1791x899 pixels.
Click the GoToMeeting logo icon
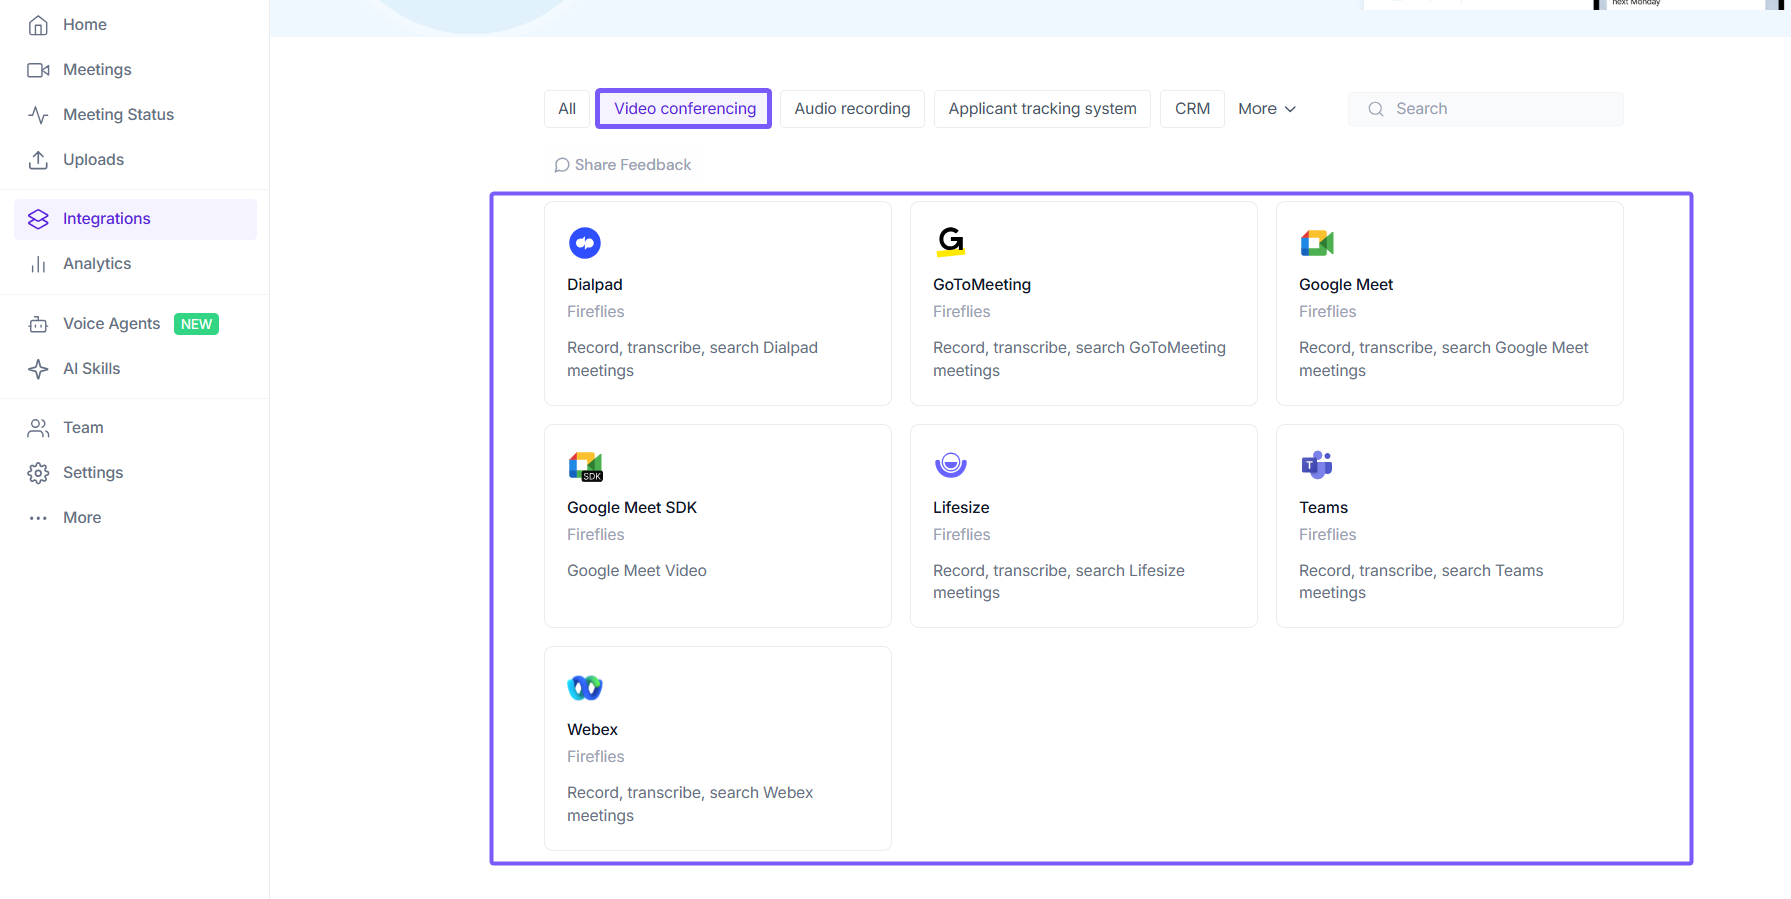951,242
